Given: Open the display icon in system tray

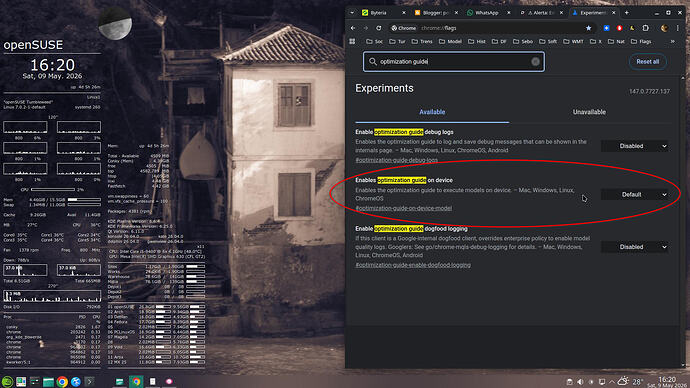Looking at the screenshot, I should pyautogui.click(x=602, y=382).
